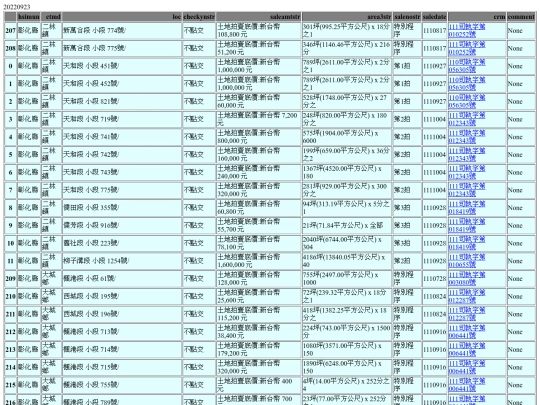Open the crm case link in row 7
This screenshot has height=405, width=540.
tap(467, 190)
